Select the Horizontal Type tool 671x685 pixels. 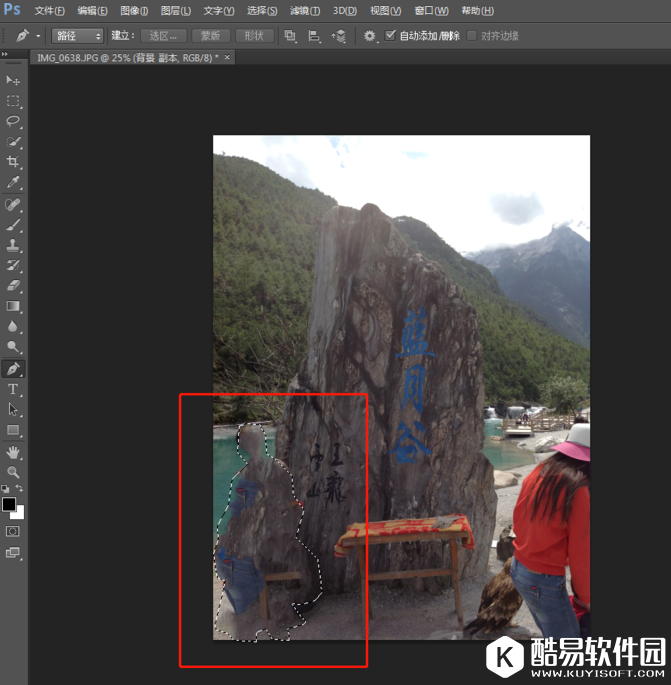click(13, 389)
